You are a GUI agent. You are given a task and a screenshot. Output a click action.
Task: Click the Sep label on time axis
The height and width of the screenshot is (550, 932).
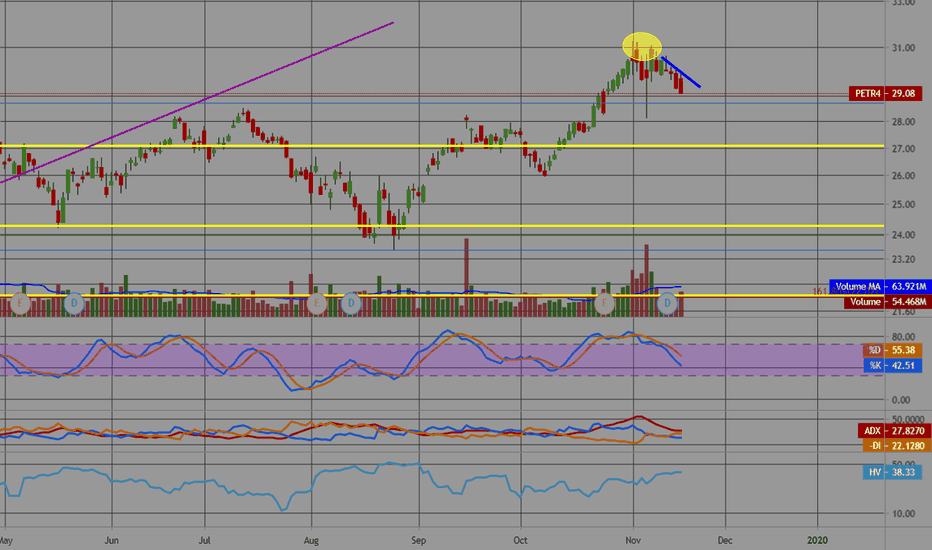[418, 540]
